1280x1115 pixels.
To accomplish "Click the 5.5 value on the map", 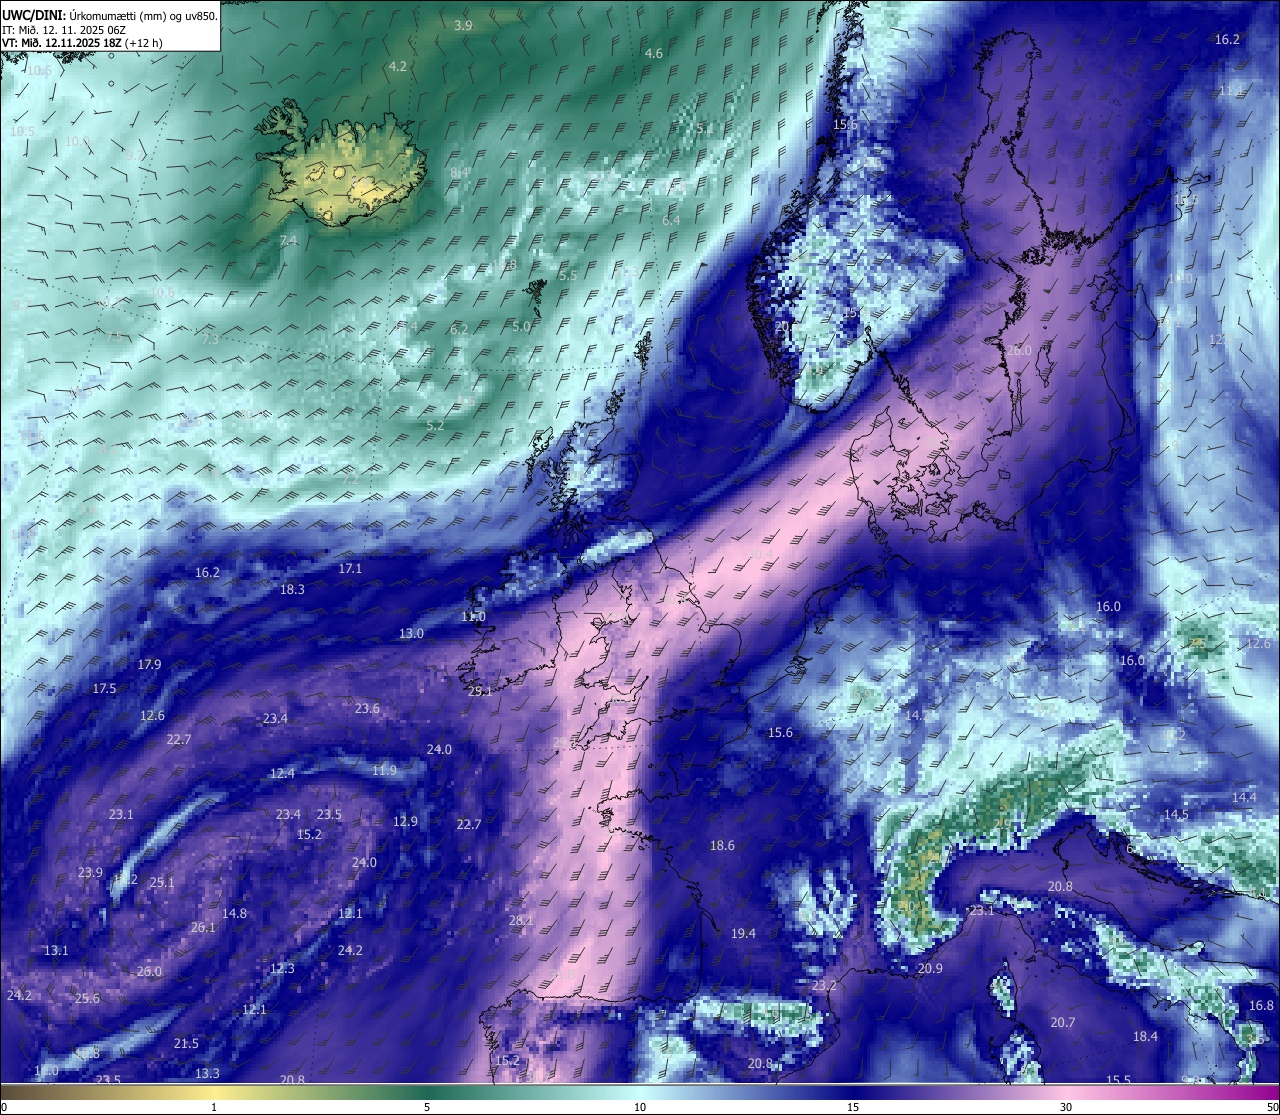I will [568, 275].
